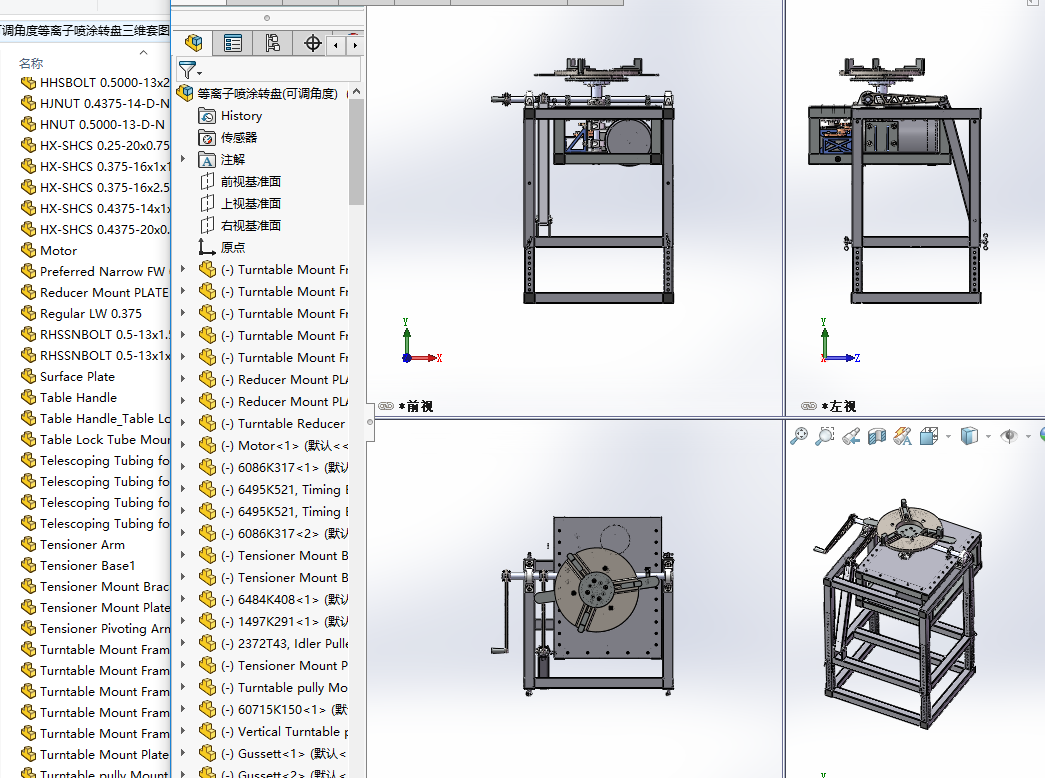Toggle the view link icon beside 左视
This screenshot has width=1045, height=778.
point(809,406)
